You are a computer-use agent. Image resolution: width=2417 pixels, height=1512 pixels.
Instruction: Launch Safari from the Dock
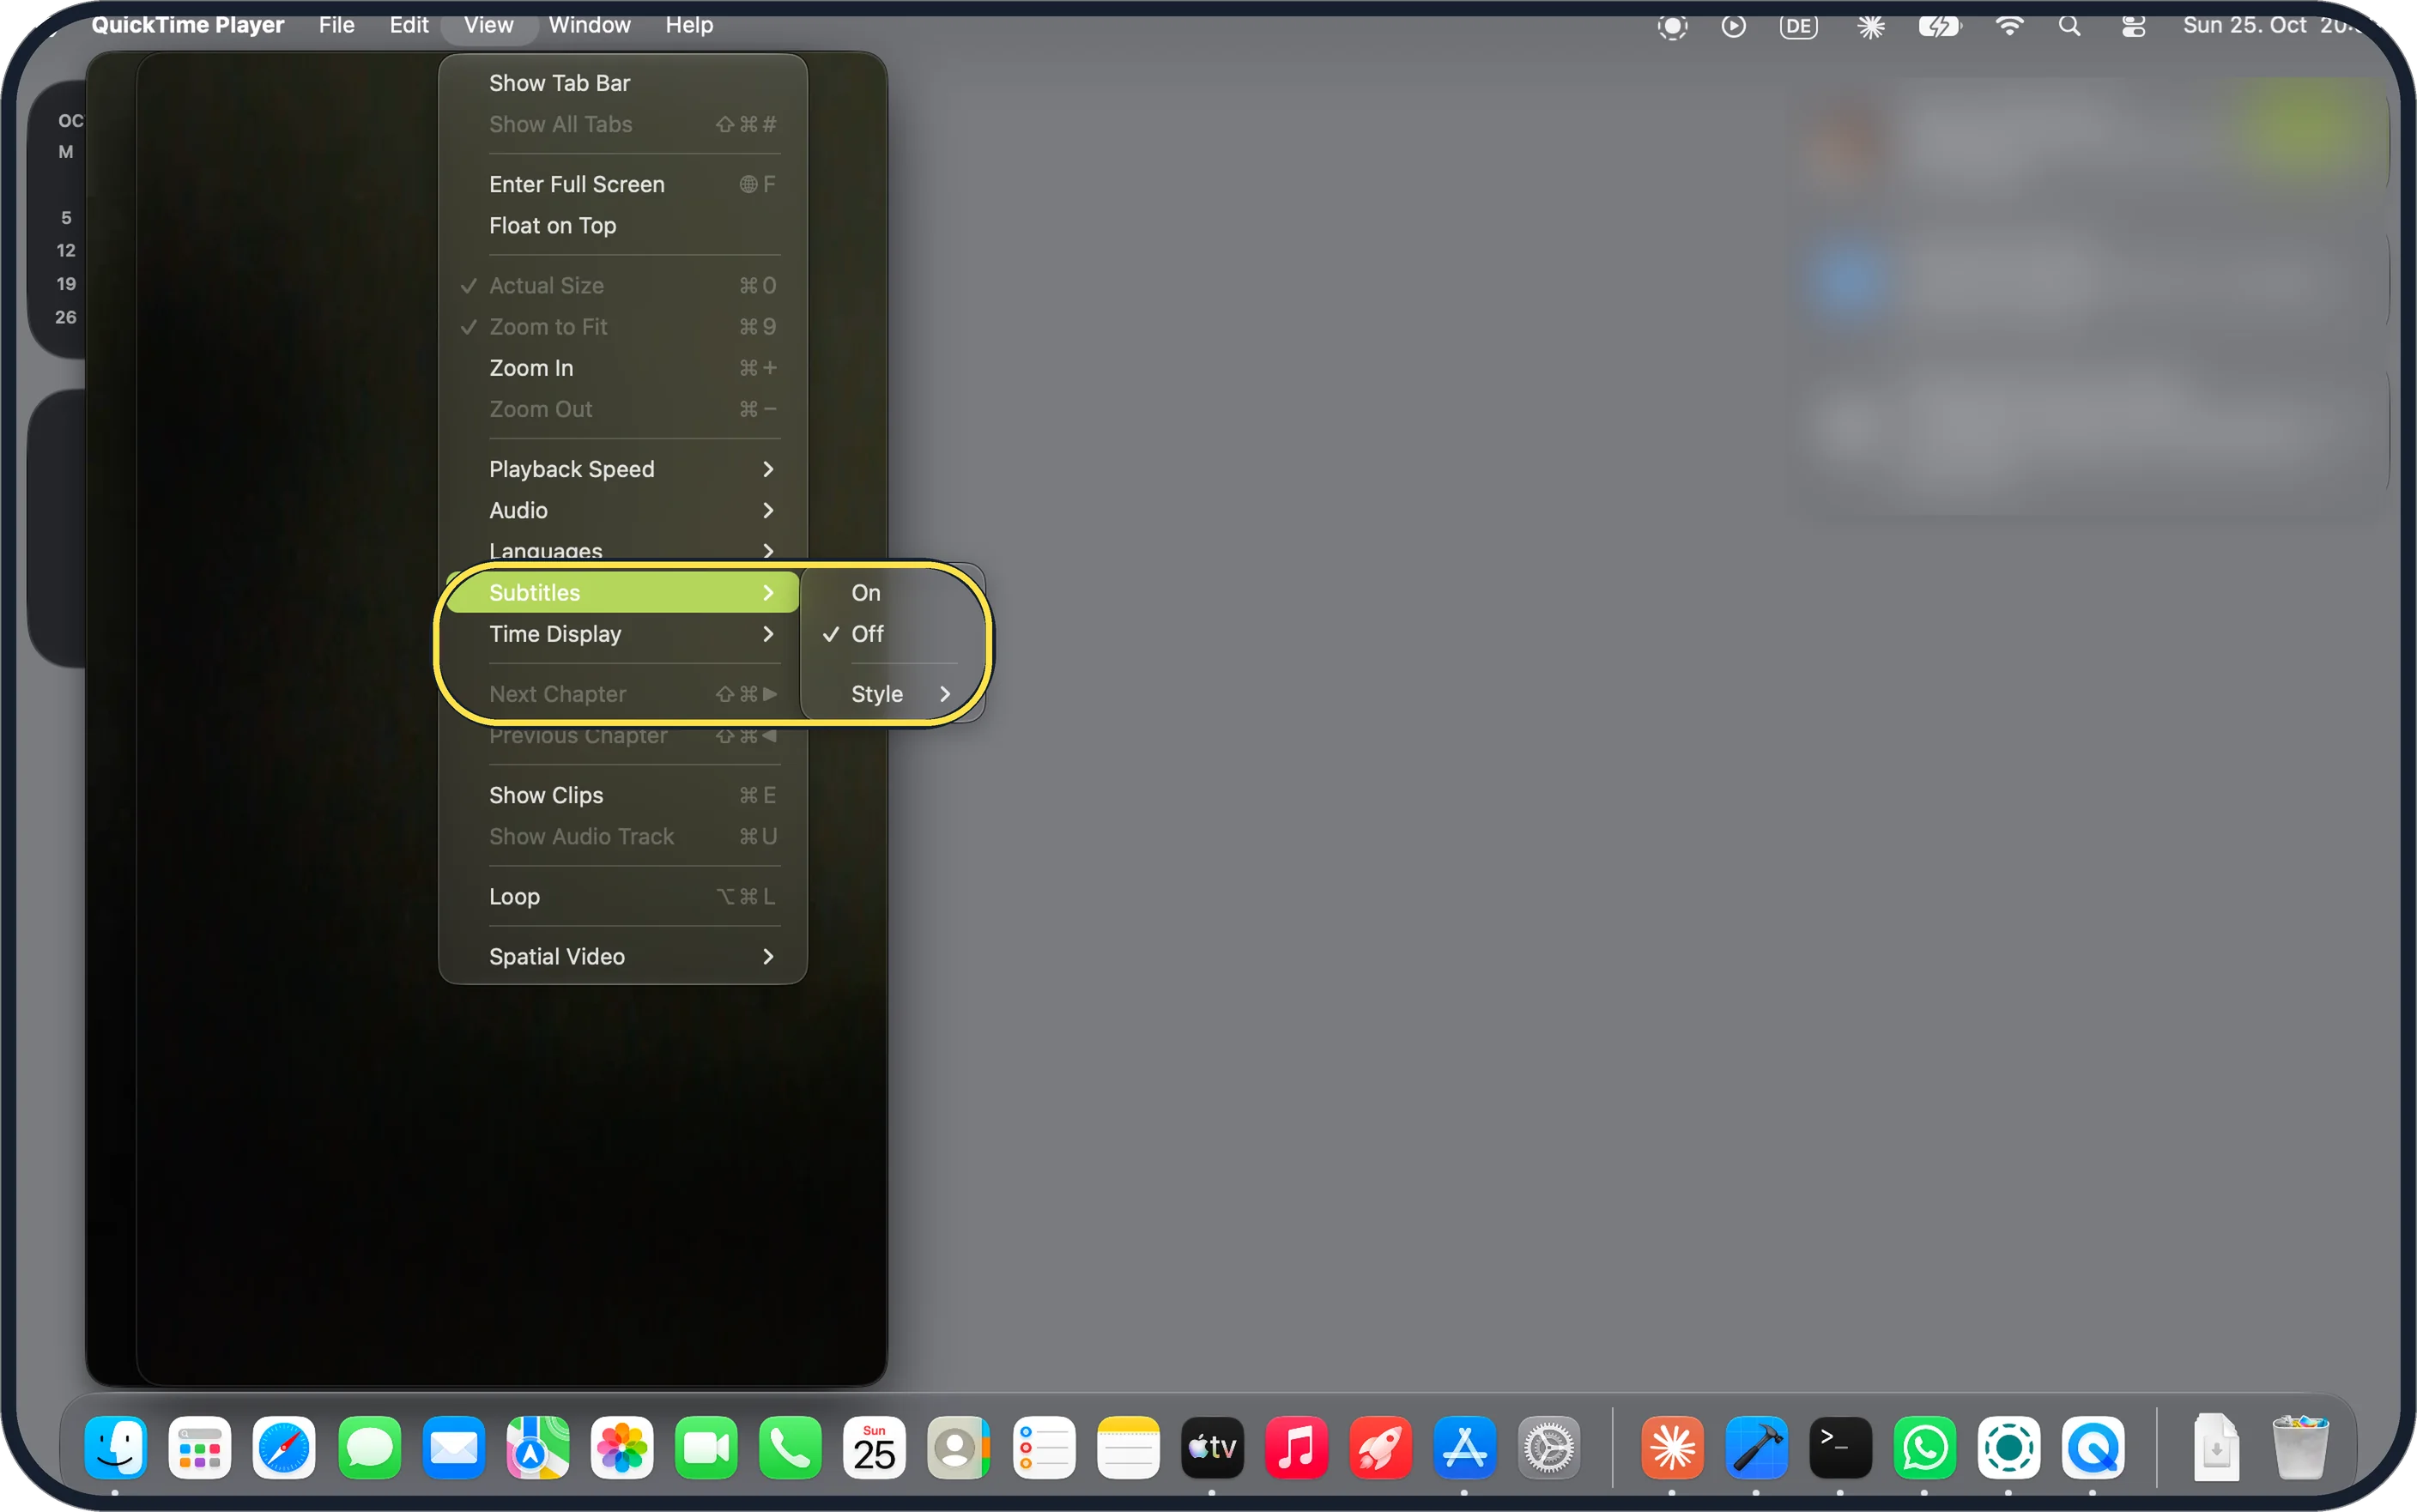[284, 1447]
